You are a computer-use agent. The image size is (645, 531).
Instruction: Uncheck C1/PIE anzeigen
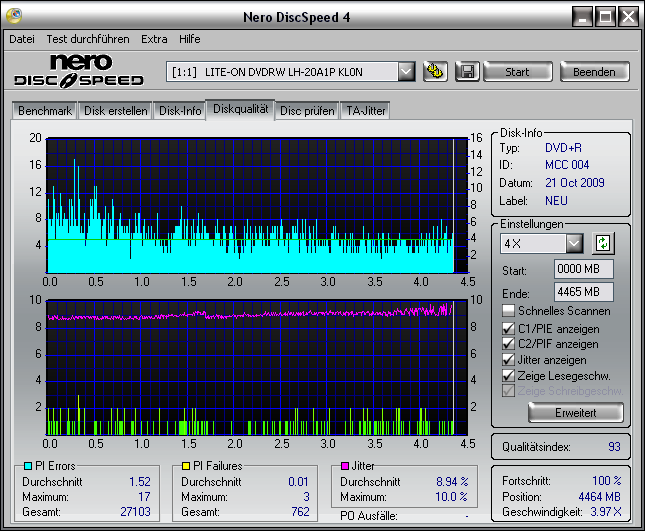click(x=509, y=328)
